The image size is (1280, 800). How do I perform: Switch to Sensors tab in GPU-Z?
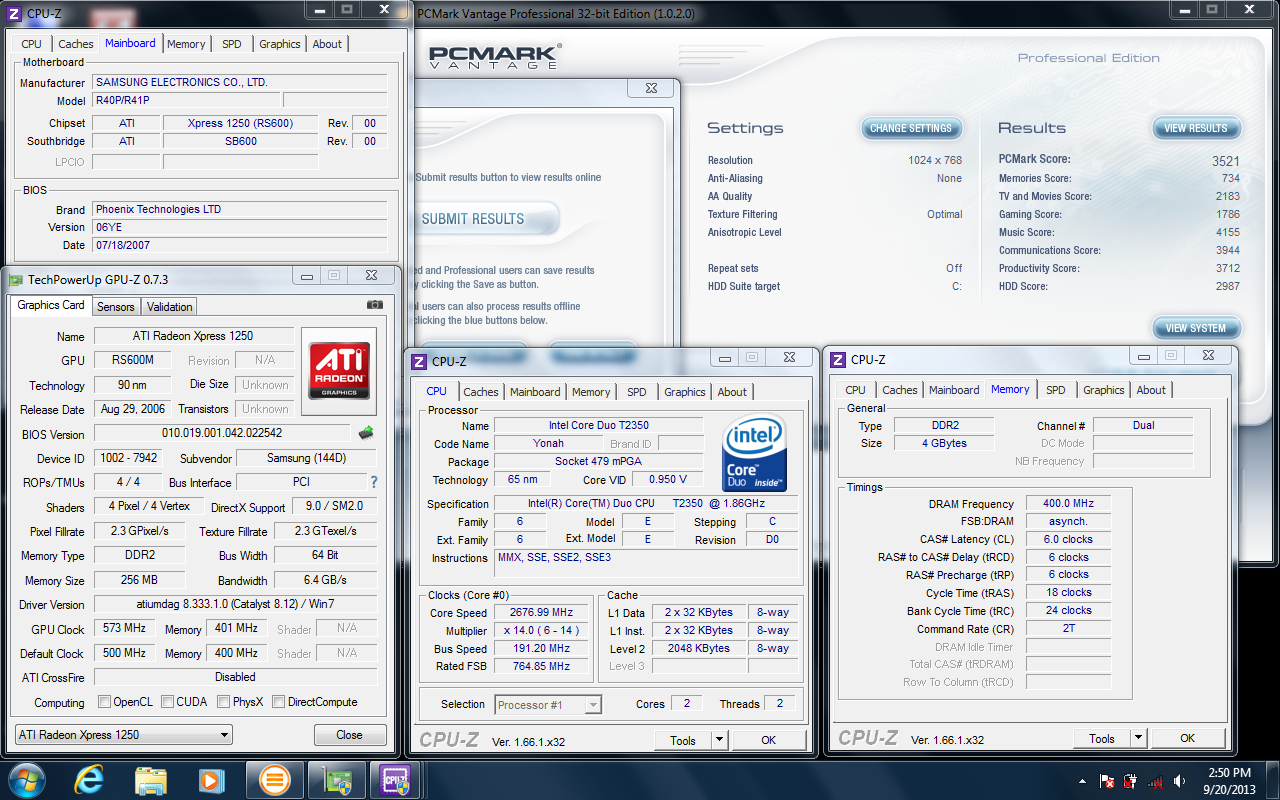[116, 307]
